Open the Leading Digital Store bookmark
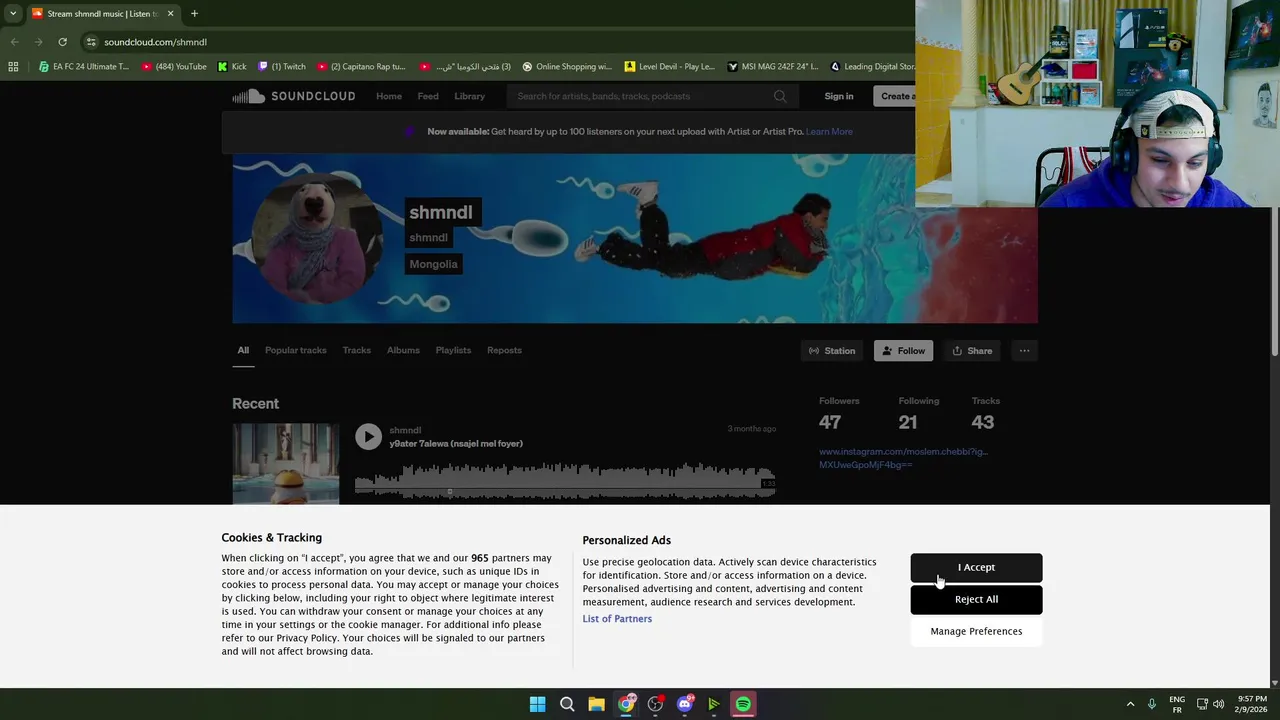This screenshot has height=720, width=1280. coord(872,67)
